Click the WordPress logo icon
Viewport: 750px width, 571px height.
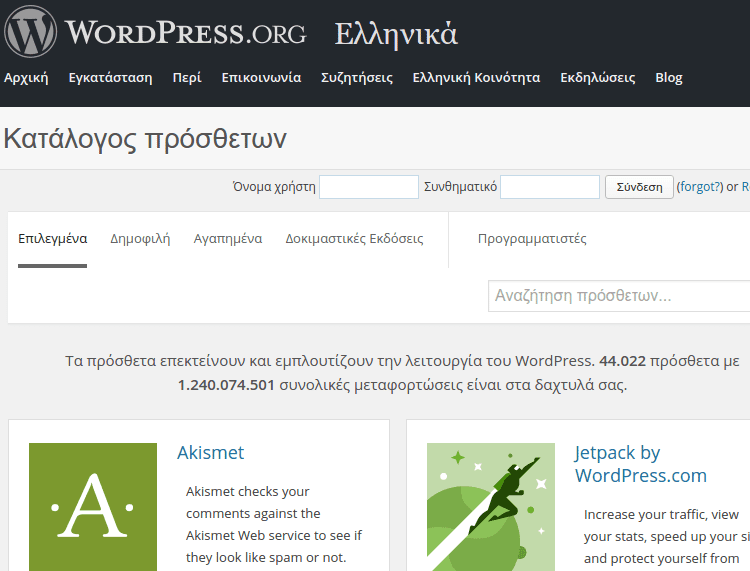click(x=30, y=32)
